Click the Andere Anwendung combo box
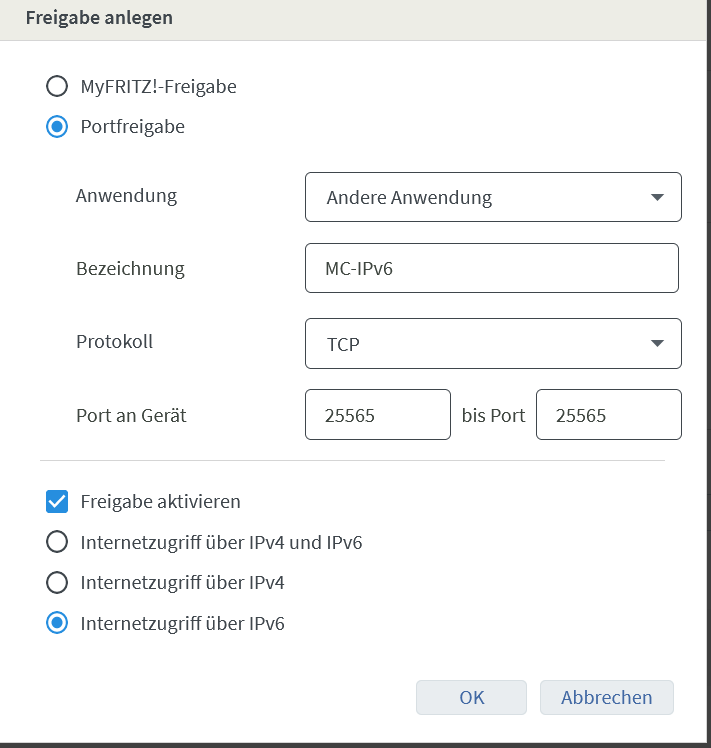The width and height of the screenshot is (711, 748). coord(493,197)
